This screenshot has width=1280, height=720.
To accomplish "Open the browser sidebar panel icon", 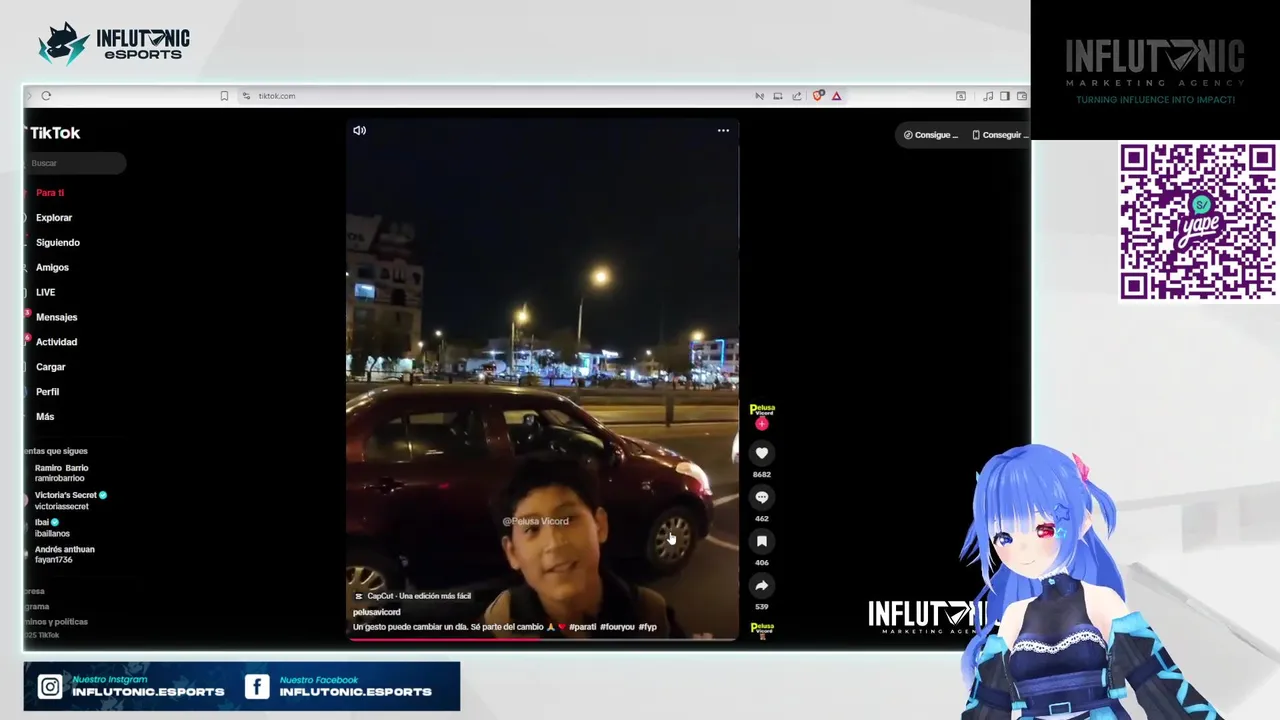I will click(1005, 96).
